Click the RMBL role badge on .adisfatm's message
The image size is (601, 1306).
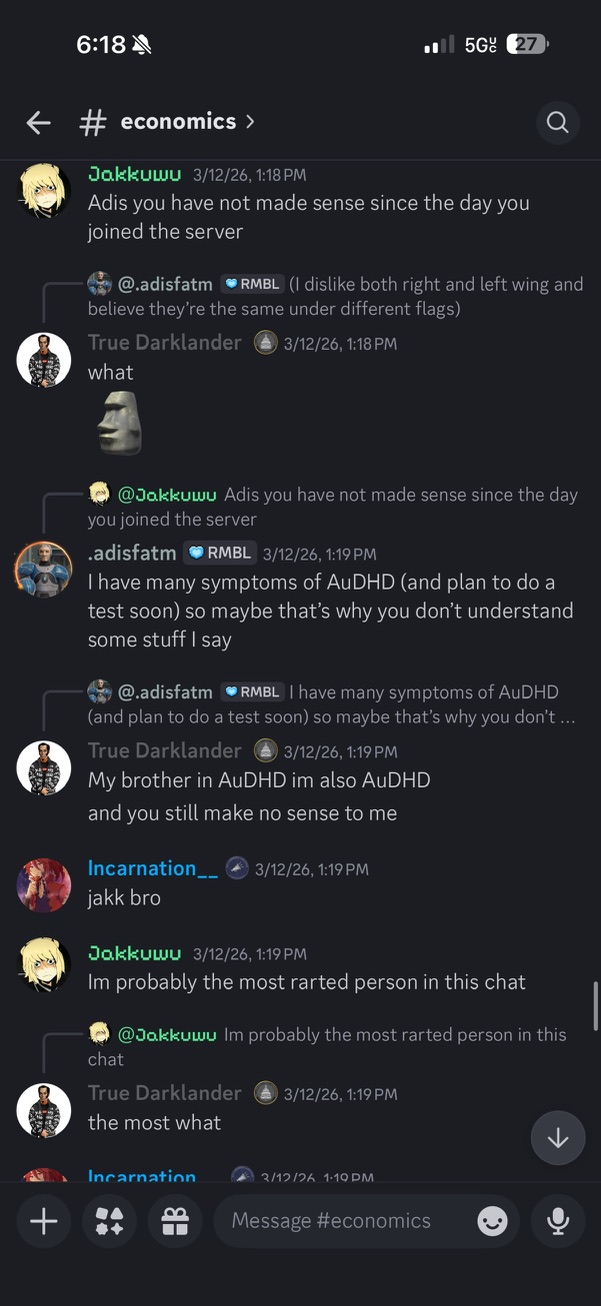(219, 552)
